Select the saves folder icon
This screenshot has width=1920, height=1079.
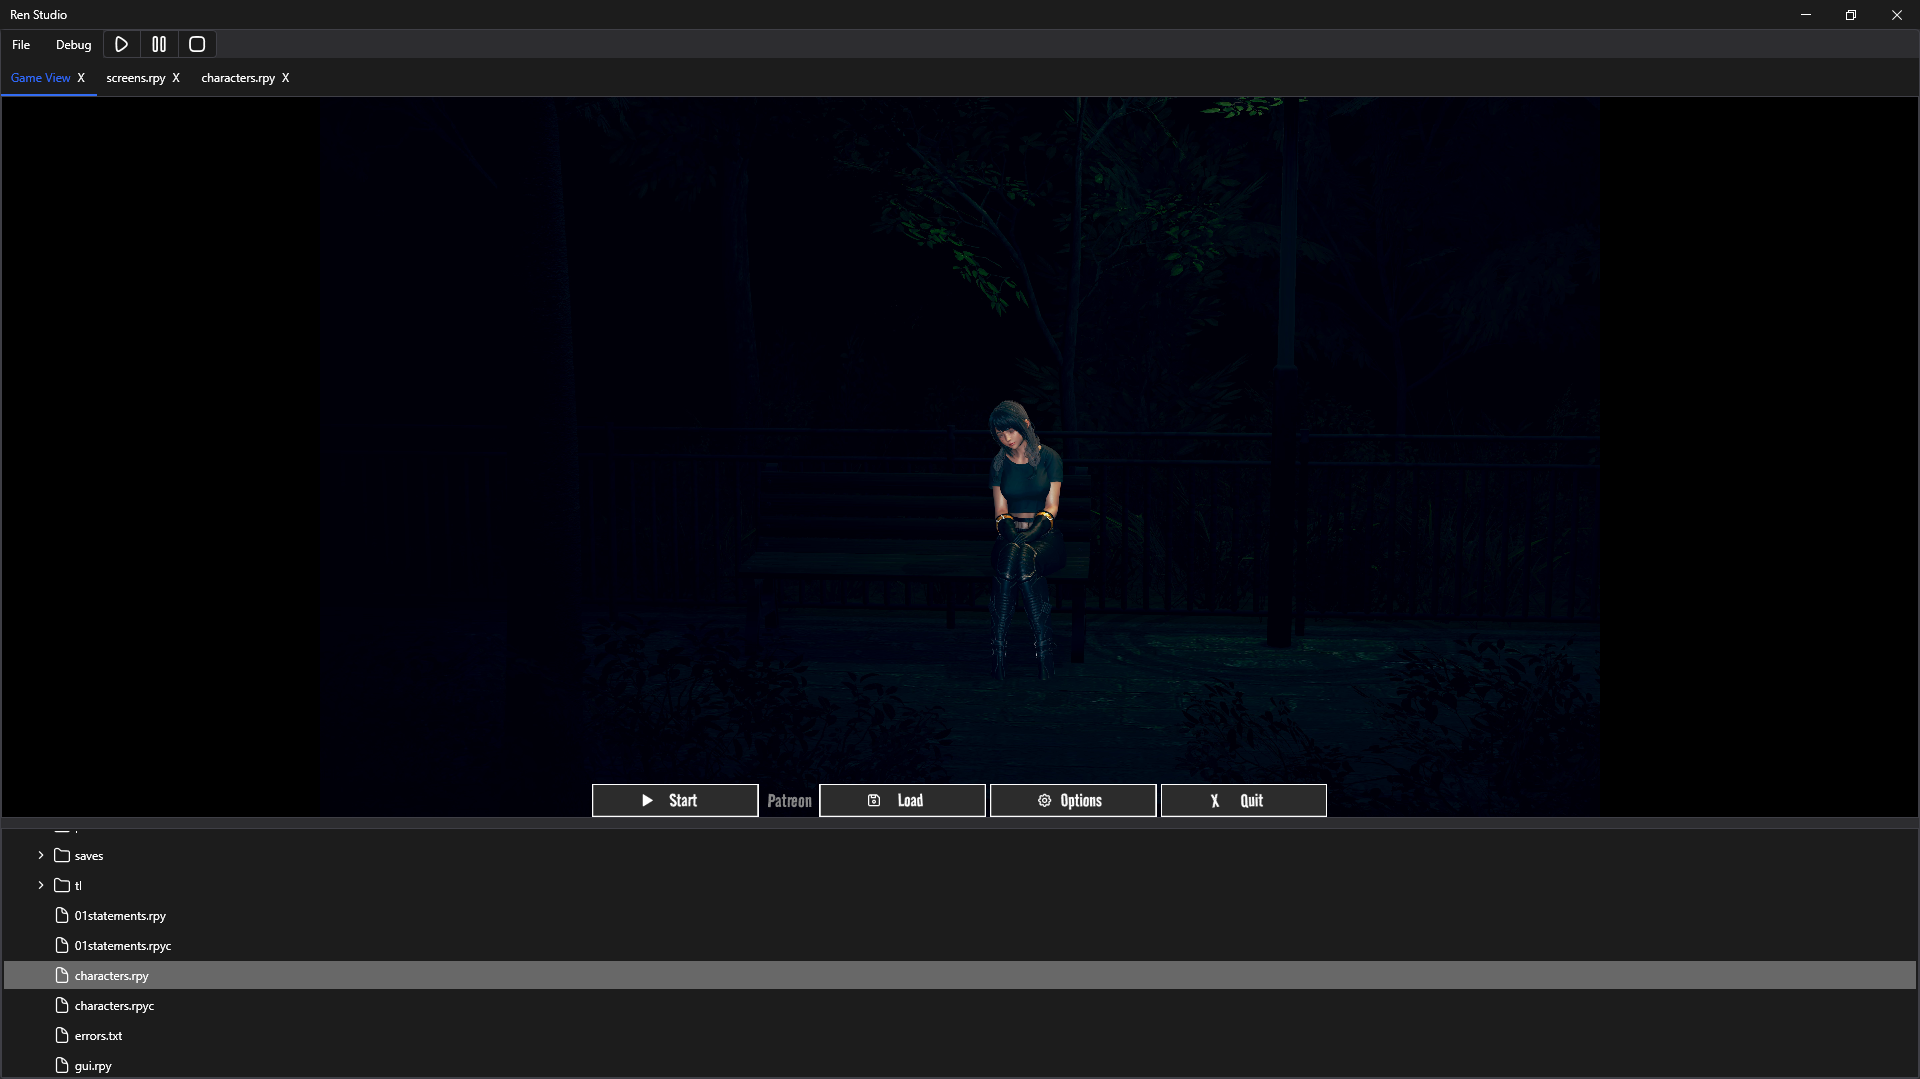click(62, 855)
